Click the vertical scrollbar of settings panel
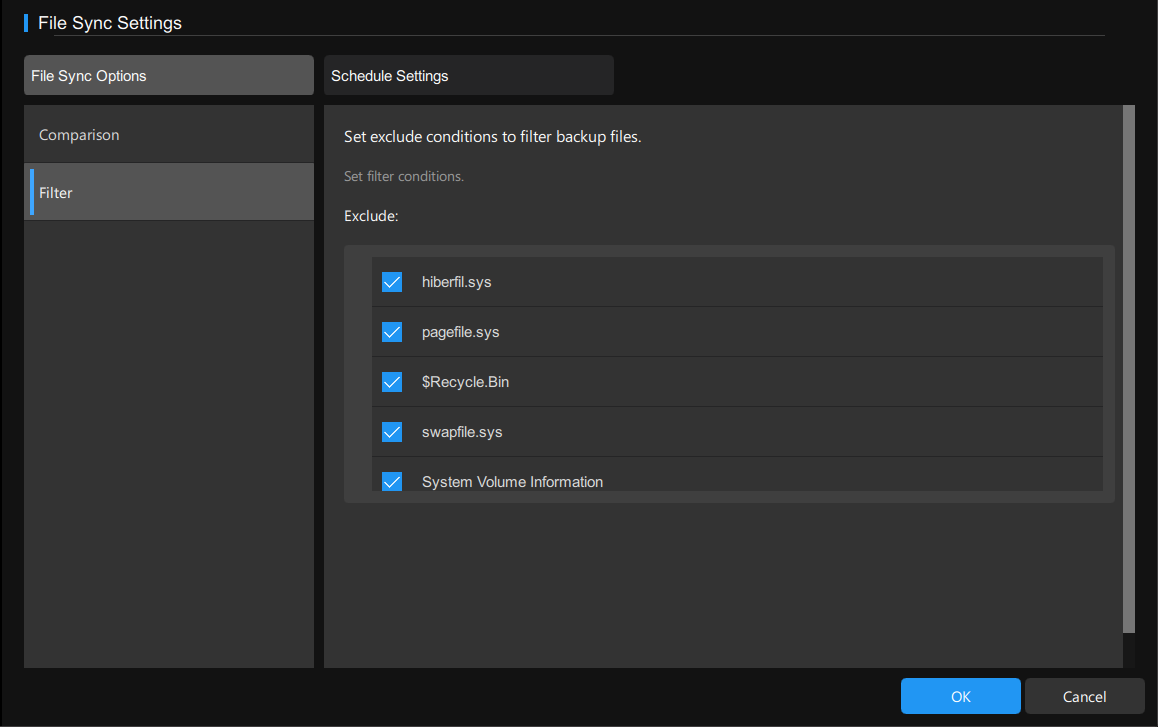1158x727 pixels. click(1129, 368)
